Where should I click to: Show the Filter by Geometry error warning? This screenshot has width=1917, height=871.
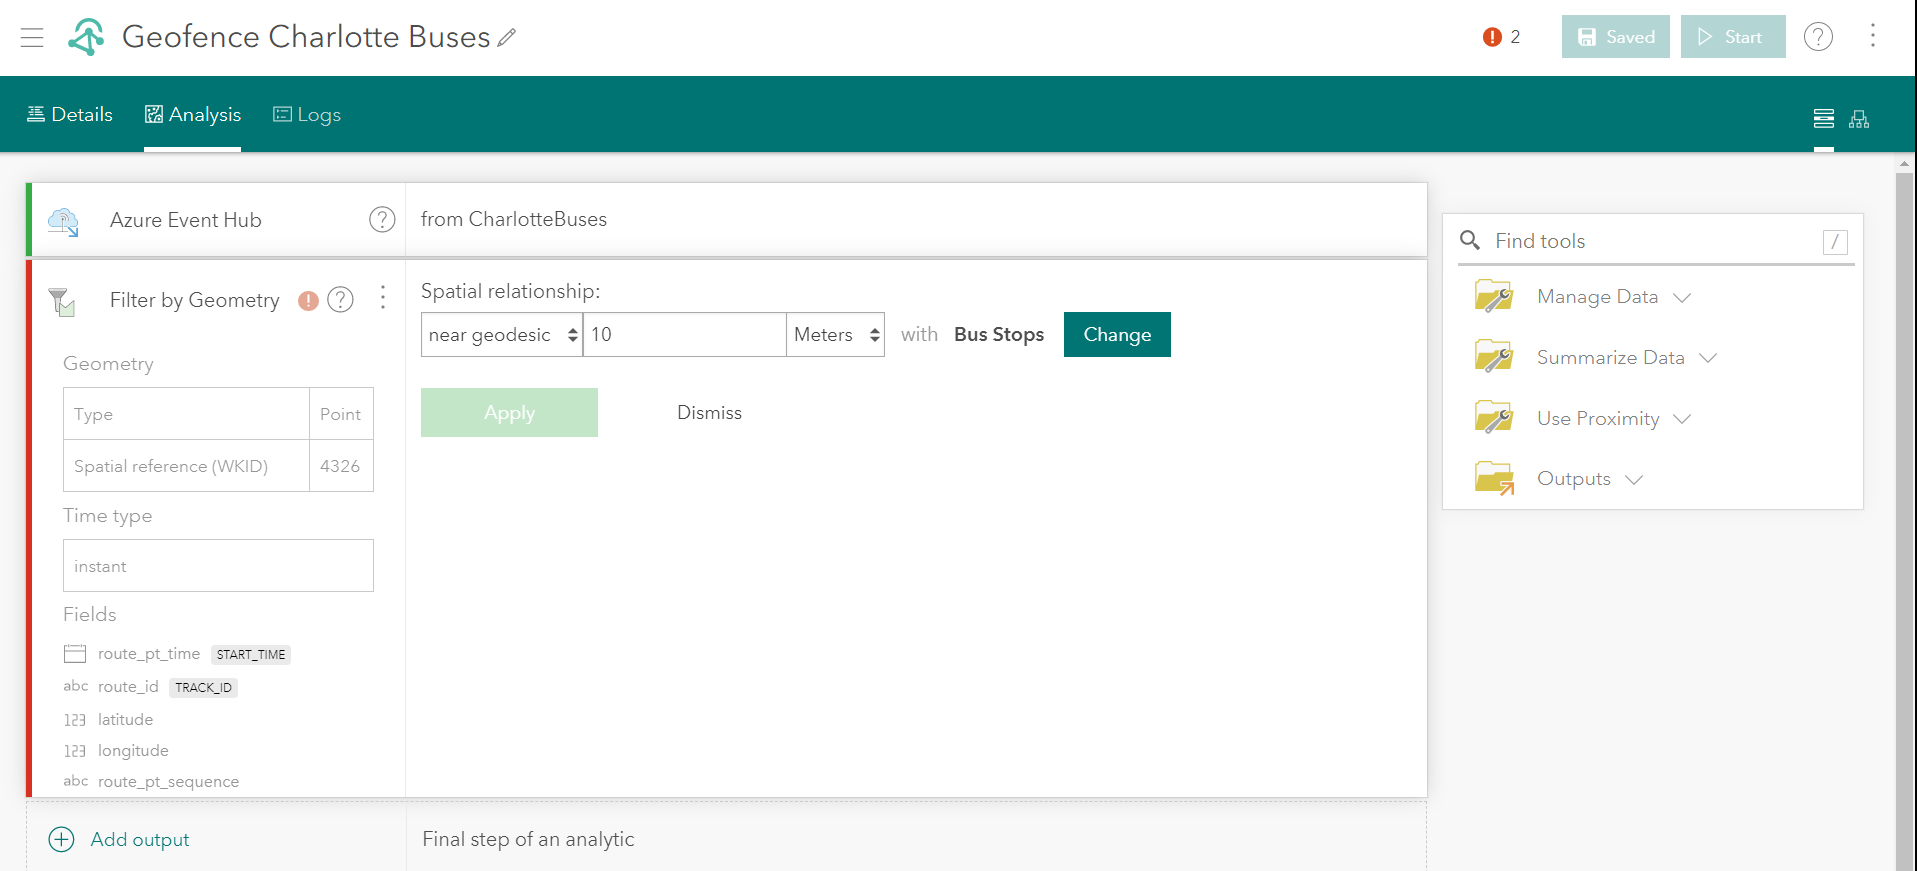tap(308, 300)
